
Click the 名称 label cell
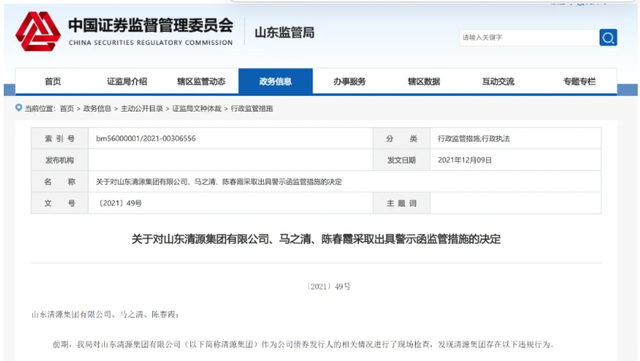[60, 182]
